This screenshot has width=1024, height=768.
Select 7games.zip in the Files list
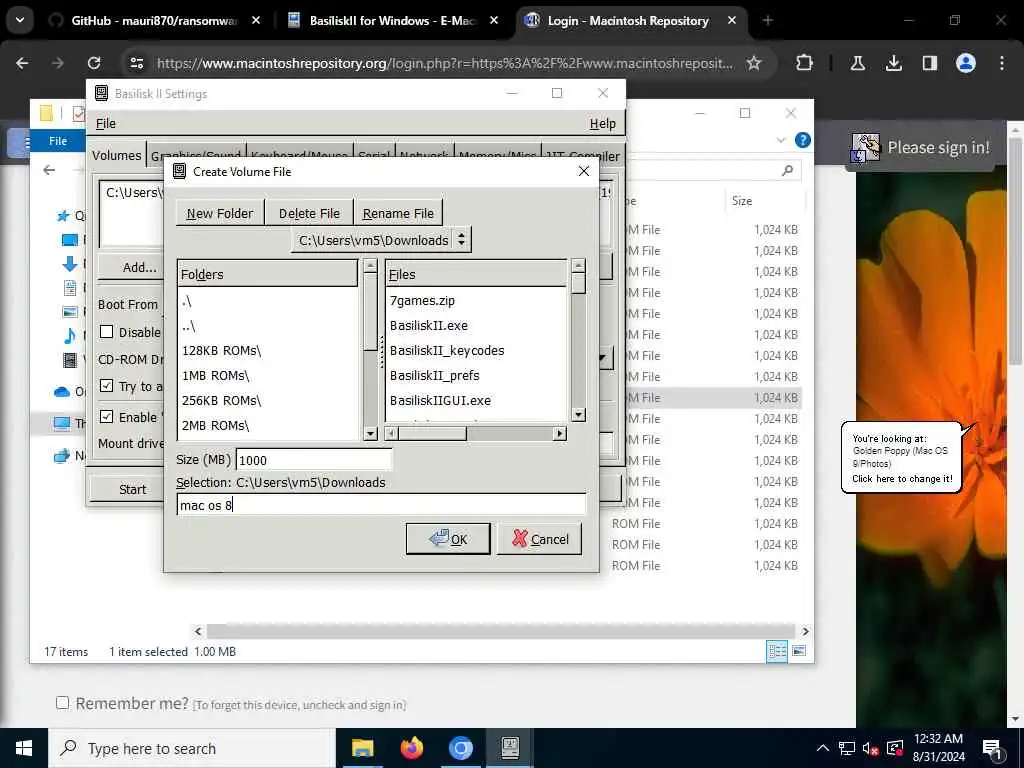pos(423,300)
